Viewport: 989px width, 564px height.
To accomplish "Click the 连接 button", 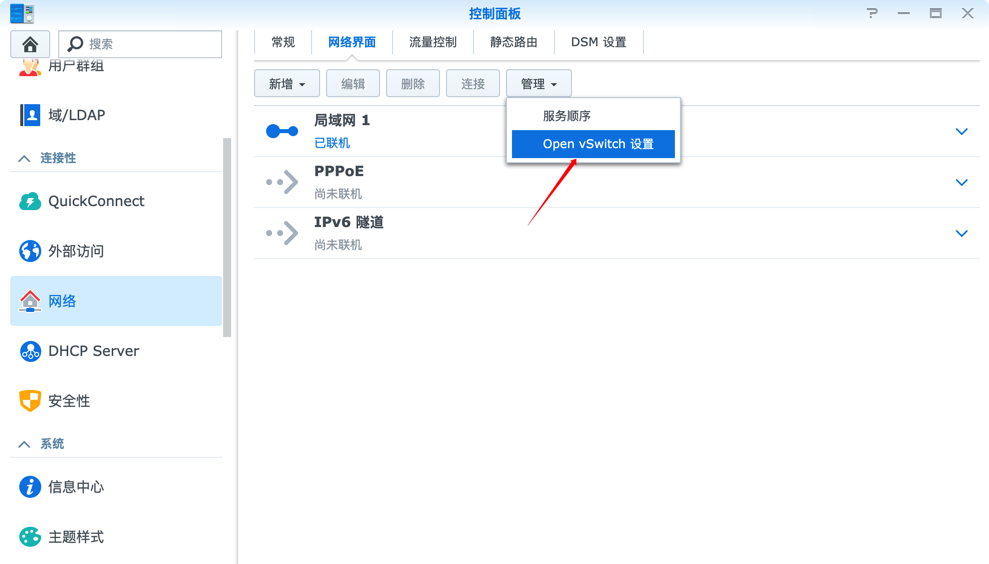I will pyautogui.click(x=473, y=83).
